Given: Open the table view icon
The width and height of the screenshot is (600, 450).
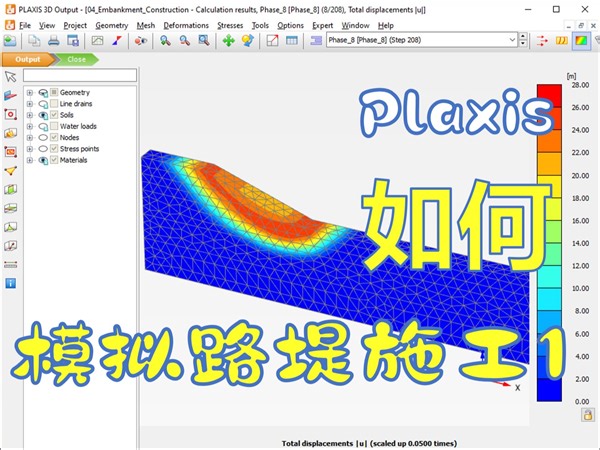Looking at the screenshot, I should click(x=292, y=40).
